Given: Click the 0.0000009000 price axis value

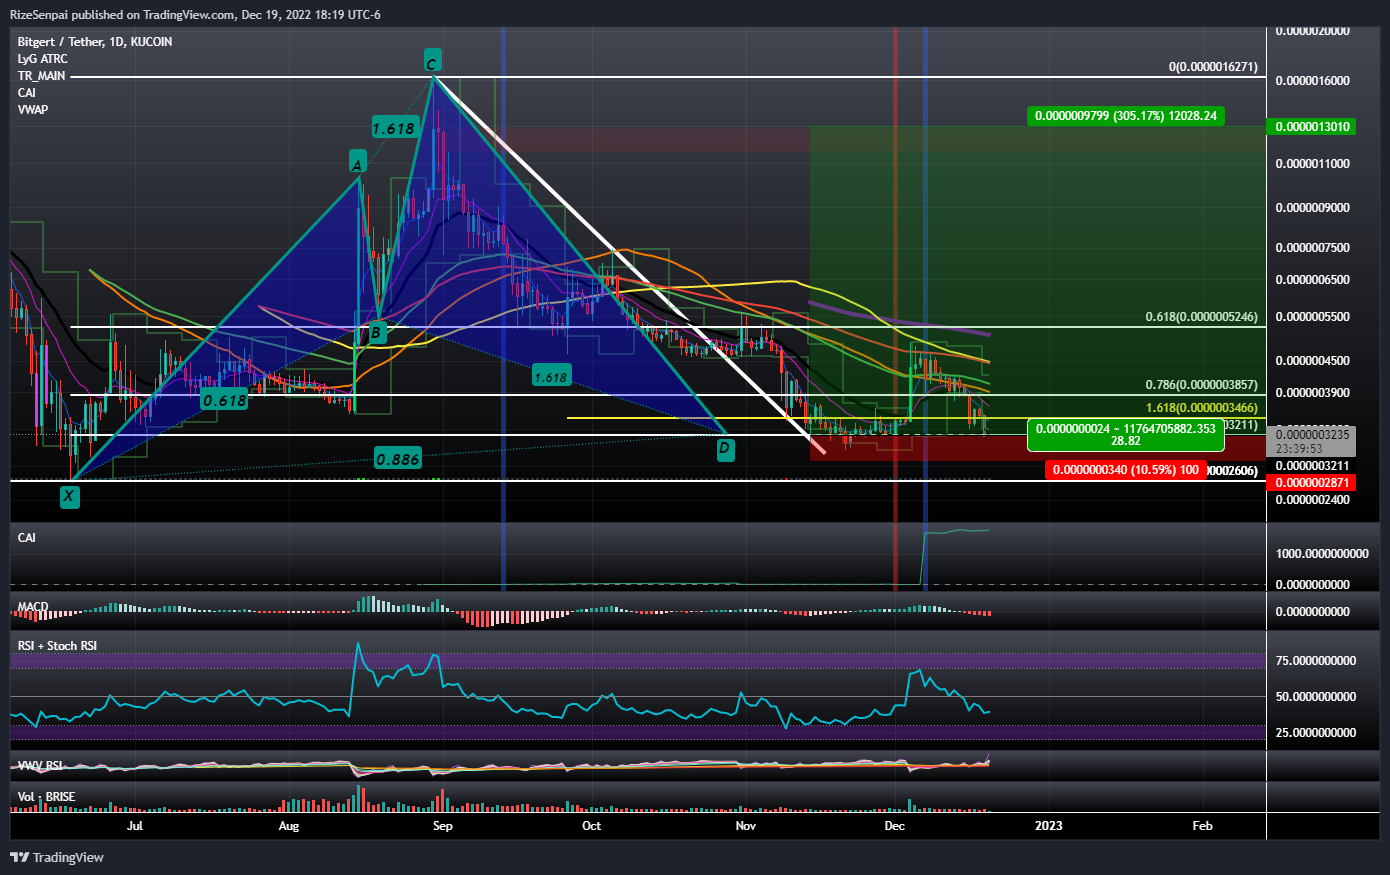Looking at the screenshot, I should [x=1312, y=208].
